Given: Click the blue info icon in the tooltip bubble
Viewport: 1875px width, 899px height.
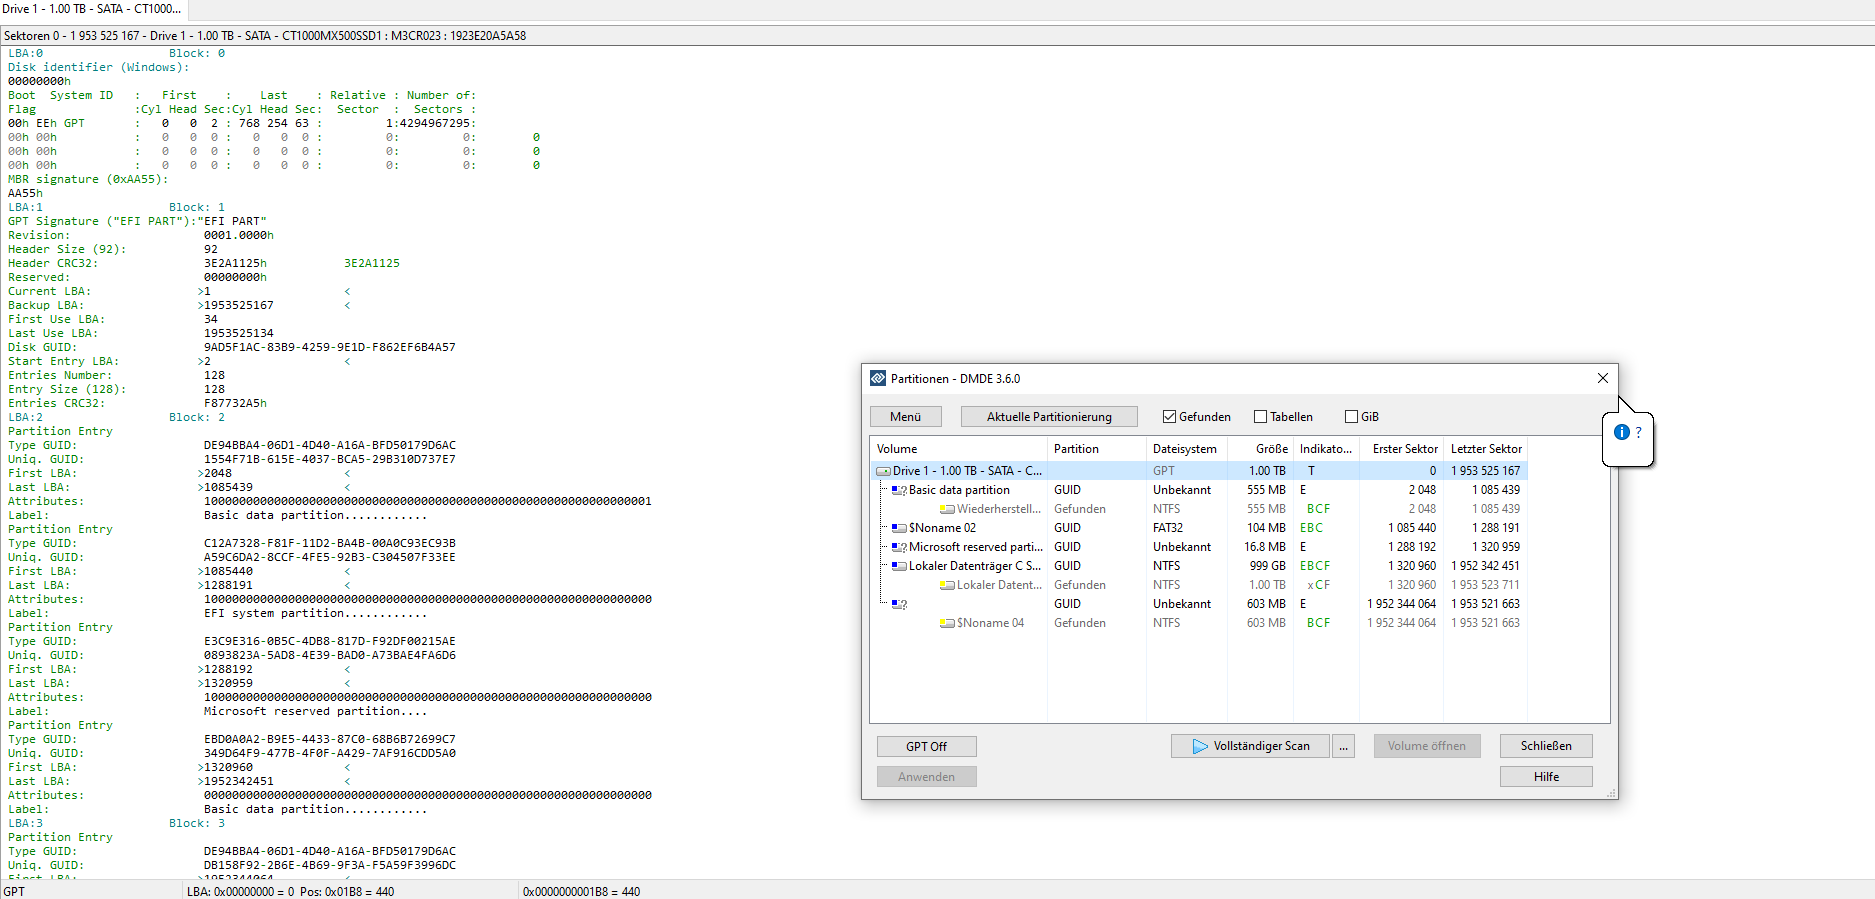Looking at the screenshot, I should pyautogui.click(x=1622, y=432).
